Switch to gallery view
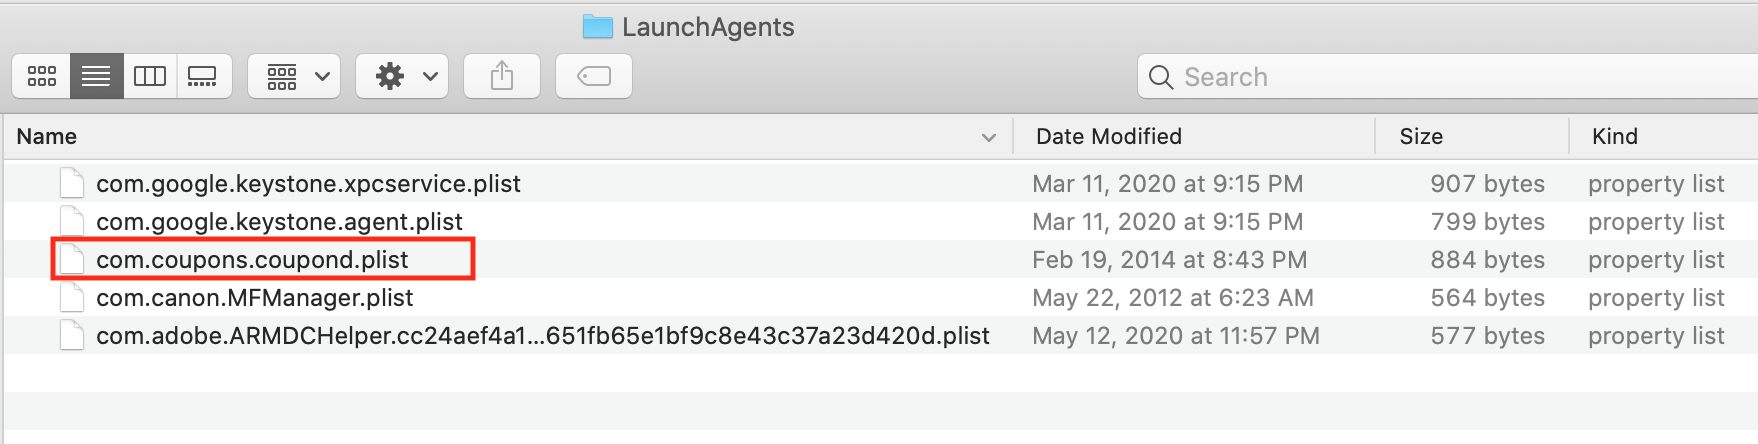The image size is (1758, 444). coord(203,76)
